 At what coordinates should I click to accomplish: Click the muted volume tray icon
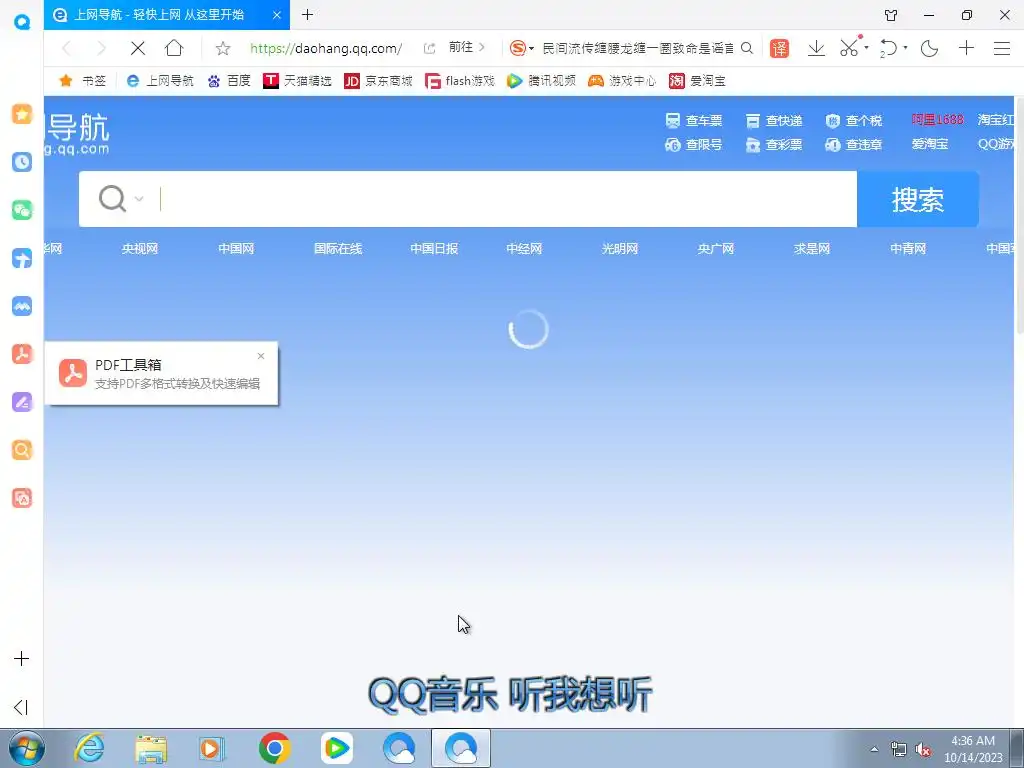(x=923, y=749)
